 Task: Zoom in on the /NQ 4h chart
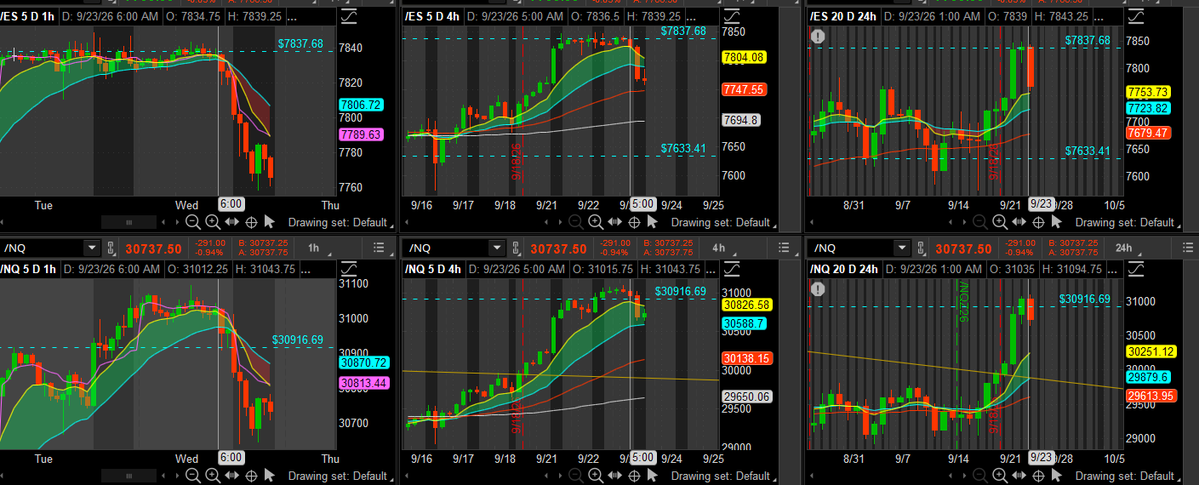[x=595, y=474]
